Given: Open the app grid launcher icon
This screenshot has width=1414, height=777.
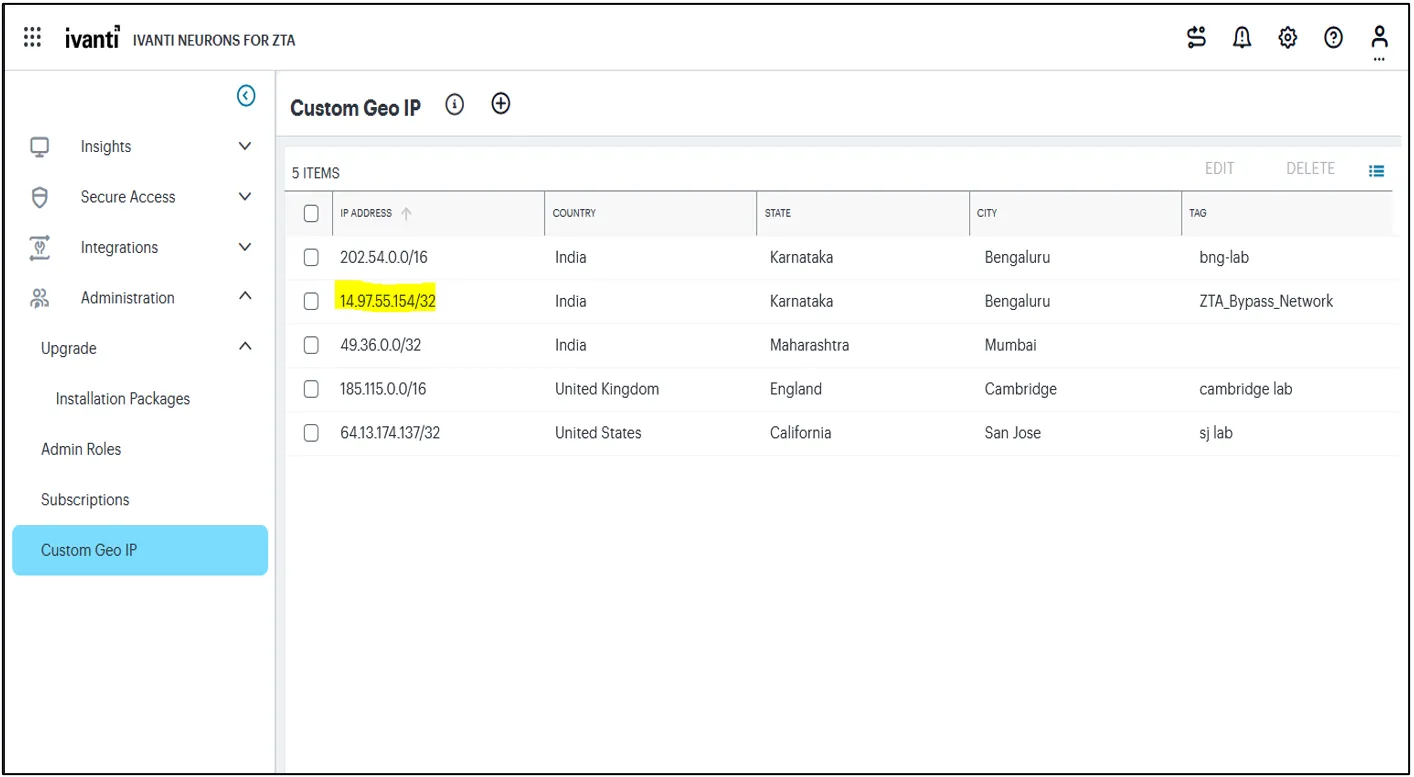Looking at the screenshot, I should tap(32, 38).
